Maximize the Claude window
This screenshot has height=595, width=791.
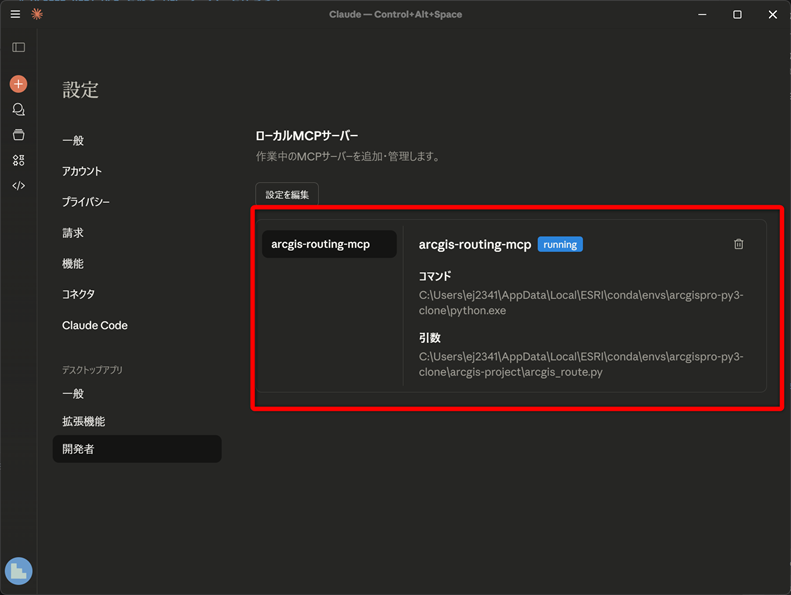point(737,14)
